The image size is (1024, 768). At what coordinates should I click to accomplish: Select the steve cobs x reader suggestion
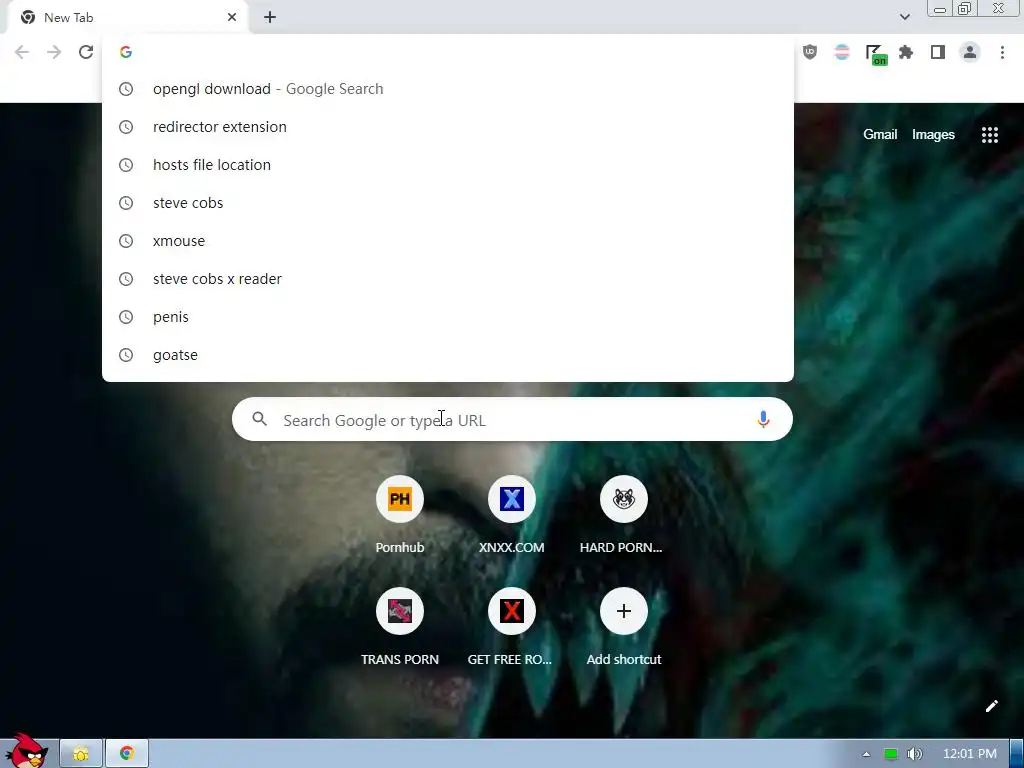click(x=448, y=278)
